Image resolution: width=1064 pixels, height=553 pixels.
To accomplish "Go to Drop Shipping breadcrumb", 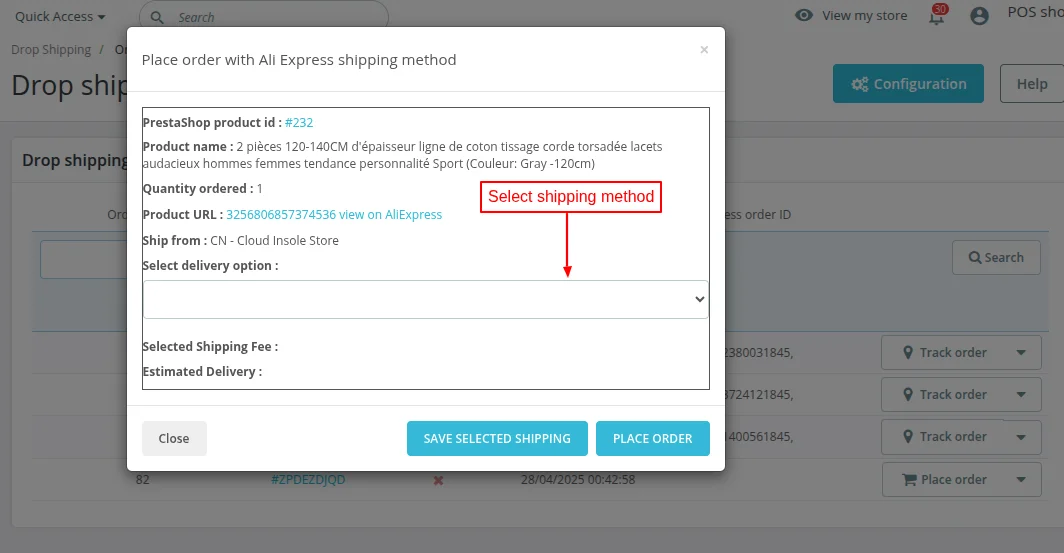I will click(x=51, y=50).
